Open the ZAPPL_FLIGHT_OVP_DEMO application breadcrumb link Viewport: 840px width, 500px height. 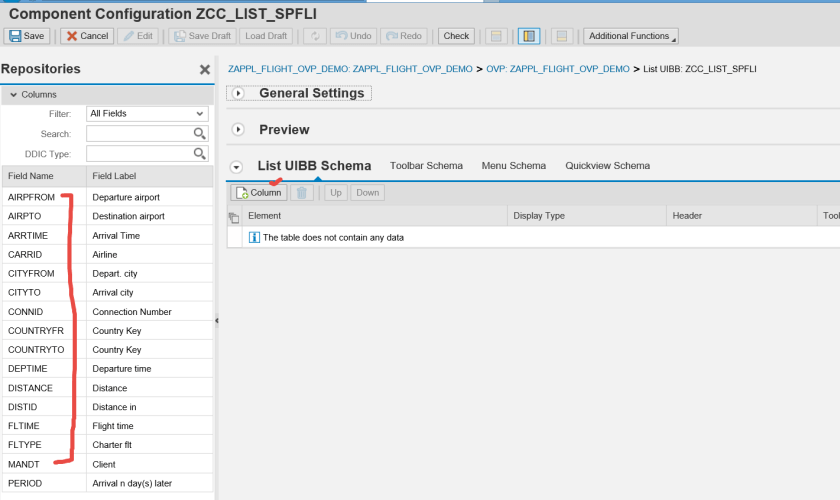[350, 69]
